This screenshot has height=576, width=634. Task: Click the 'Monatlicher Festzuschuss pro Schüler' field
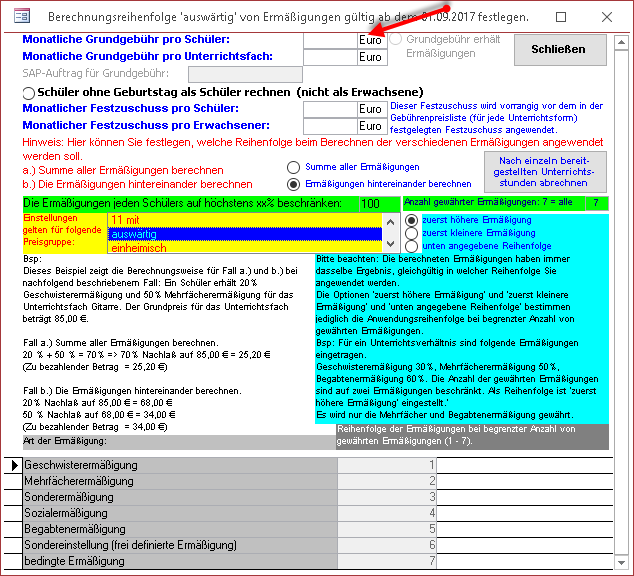[x=330, y=109]
